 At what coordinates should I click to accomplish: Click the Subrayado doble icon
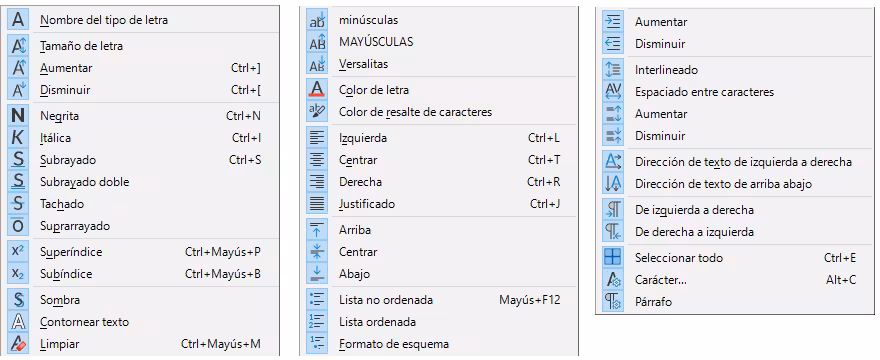(x=19, y=182)
